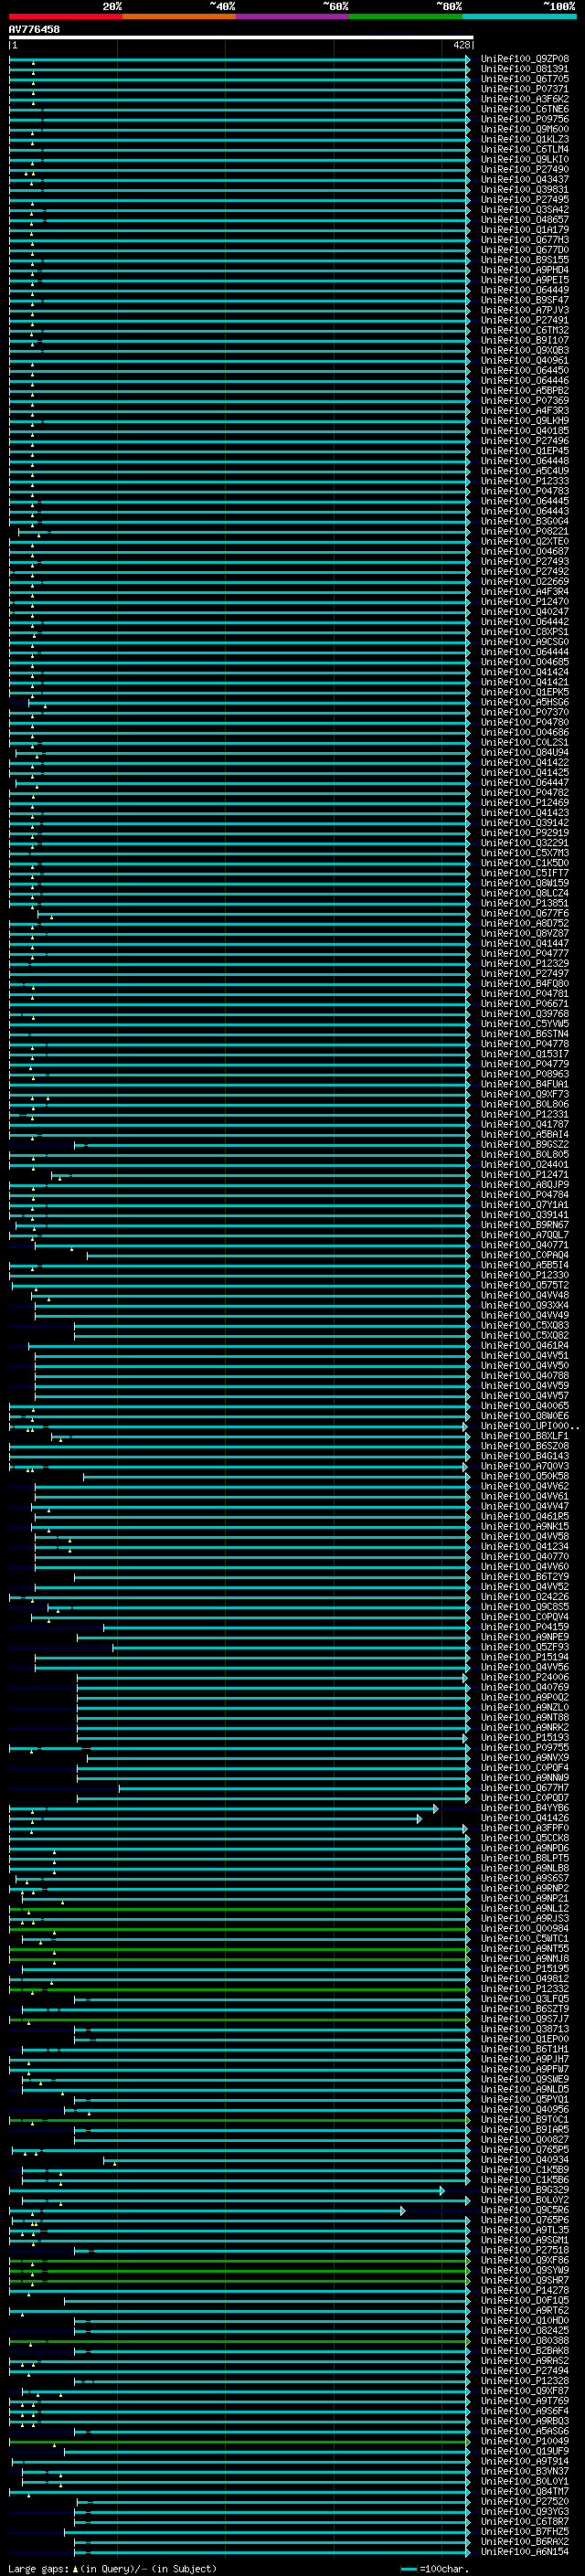Select the UniRef100_Q40961 label
The width and height of the screenshot is (585, 2576).
525,361
